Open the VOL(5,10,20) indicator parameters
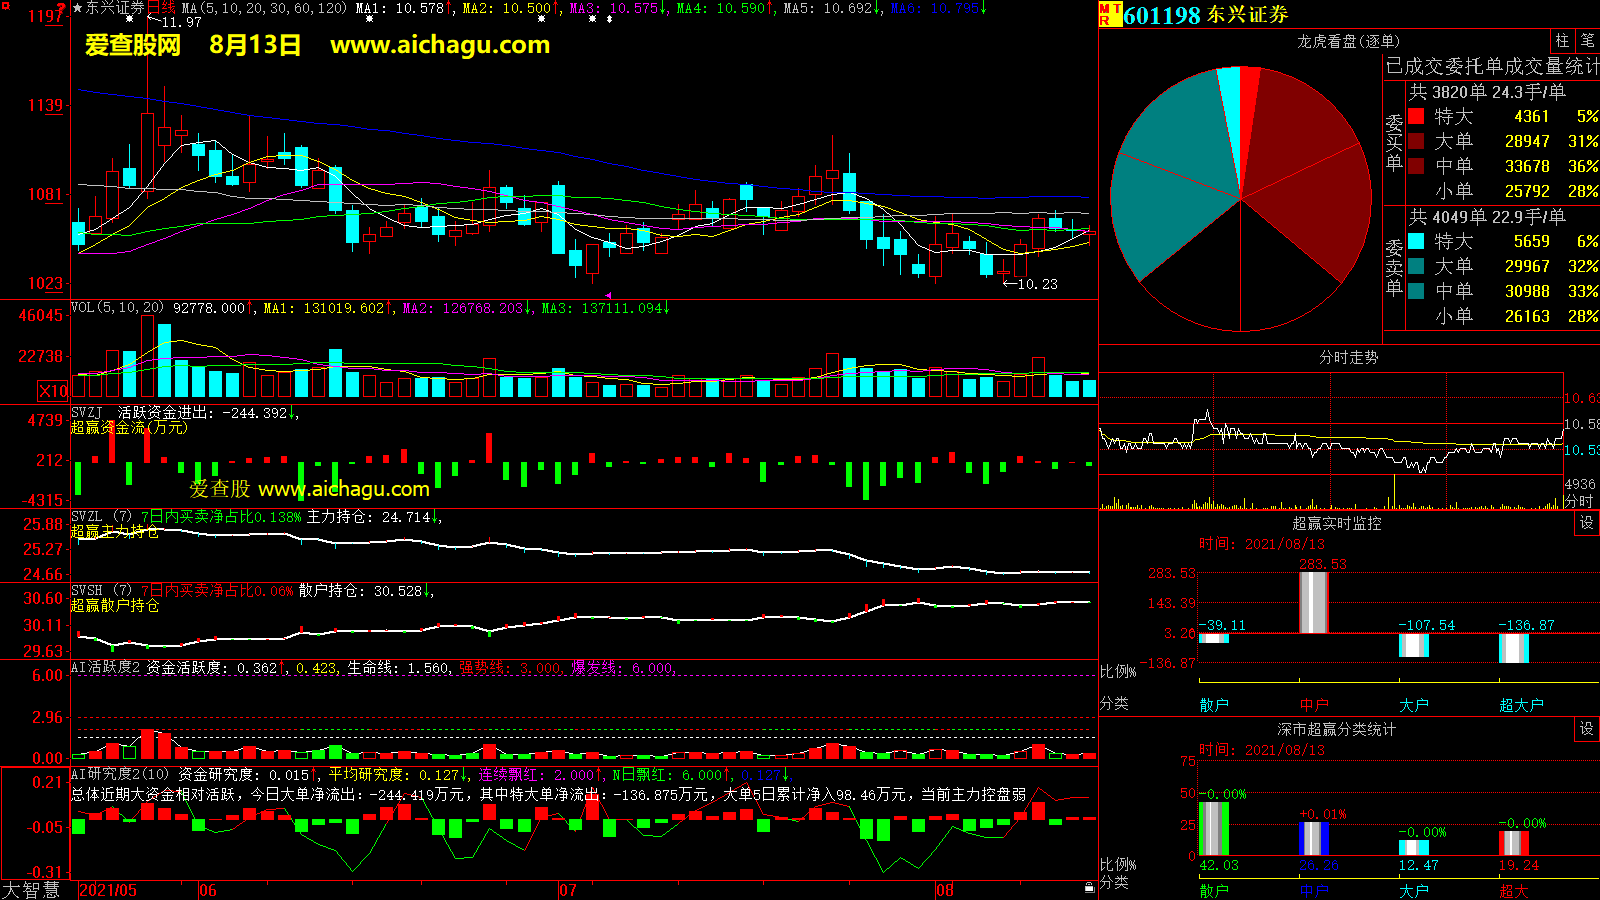Screen dimensions: 1600x900 pos(117,308)
